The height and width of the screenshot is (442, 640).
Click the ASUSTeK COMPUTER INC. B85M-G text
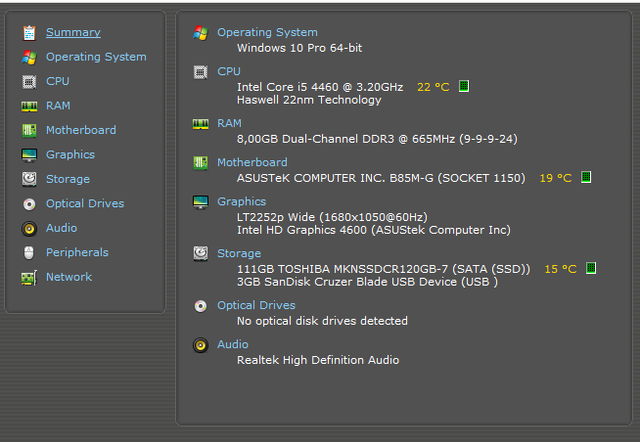[381, 178]
